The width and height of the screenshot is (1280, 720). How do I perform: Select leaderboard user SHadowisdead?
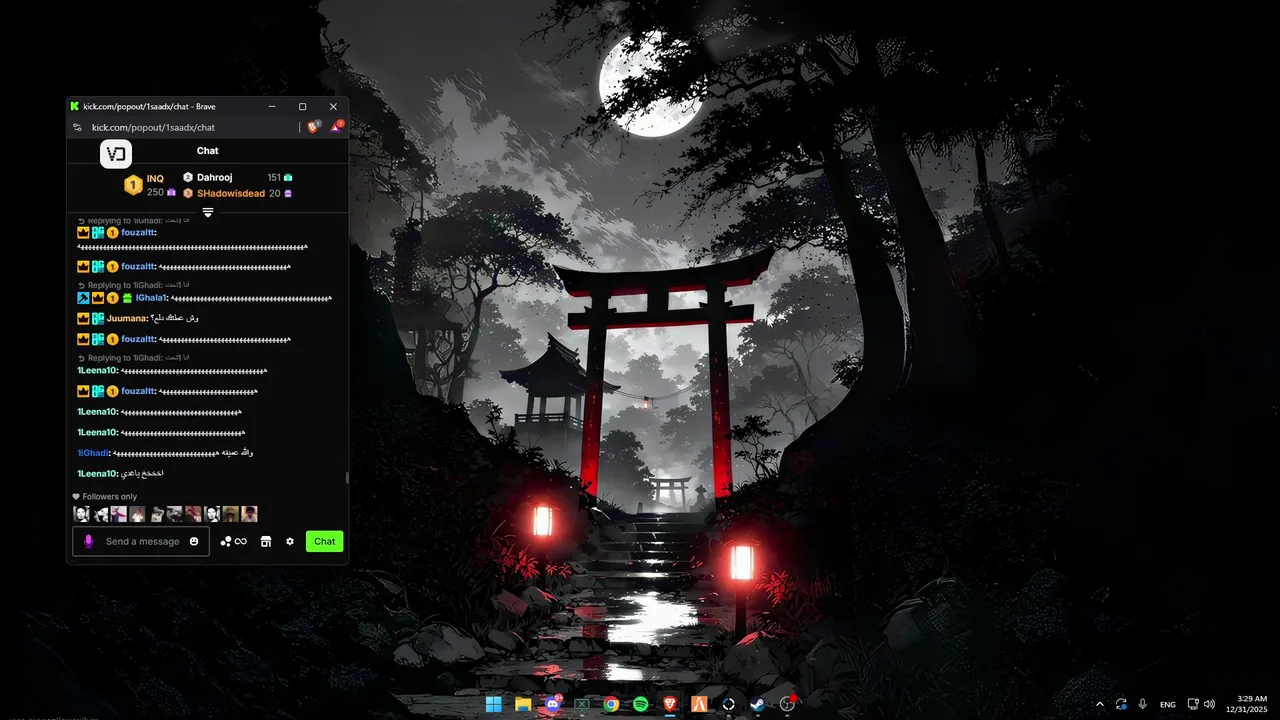[231, 193]
